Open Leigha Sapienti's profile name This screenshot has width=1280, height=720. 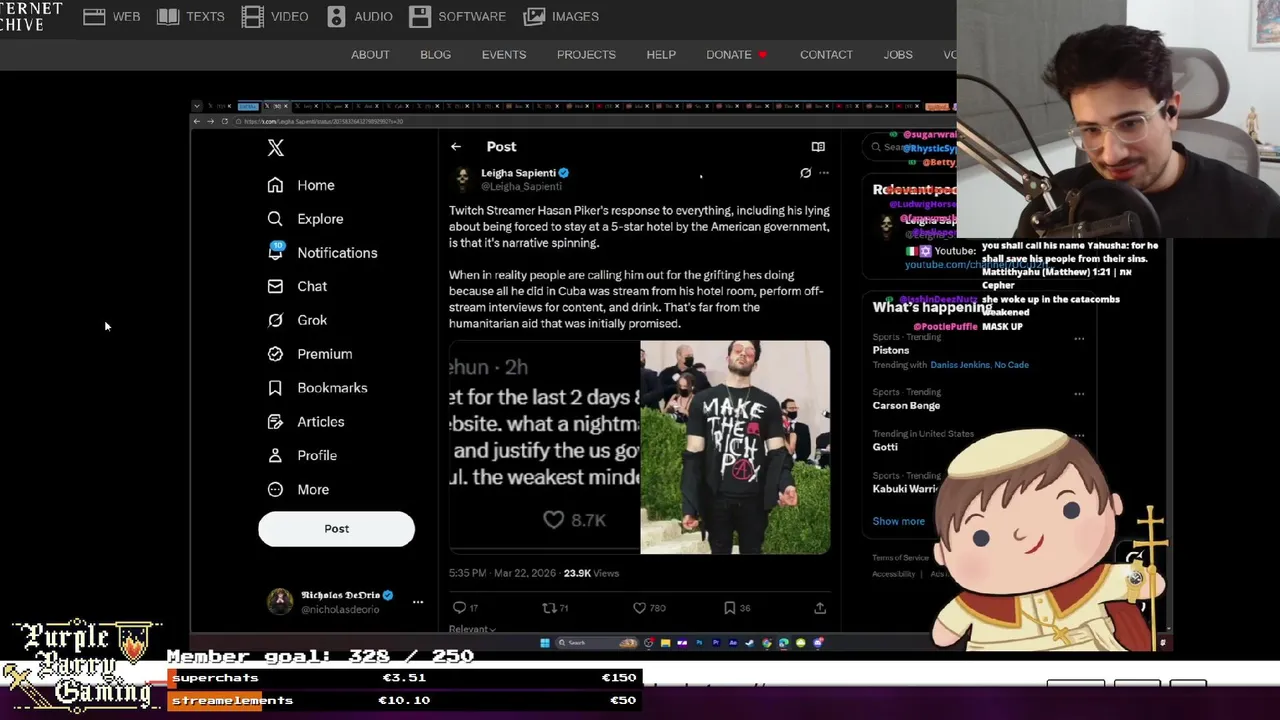tap(518, 173)
